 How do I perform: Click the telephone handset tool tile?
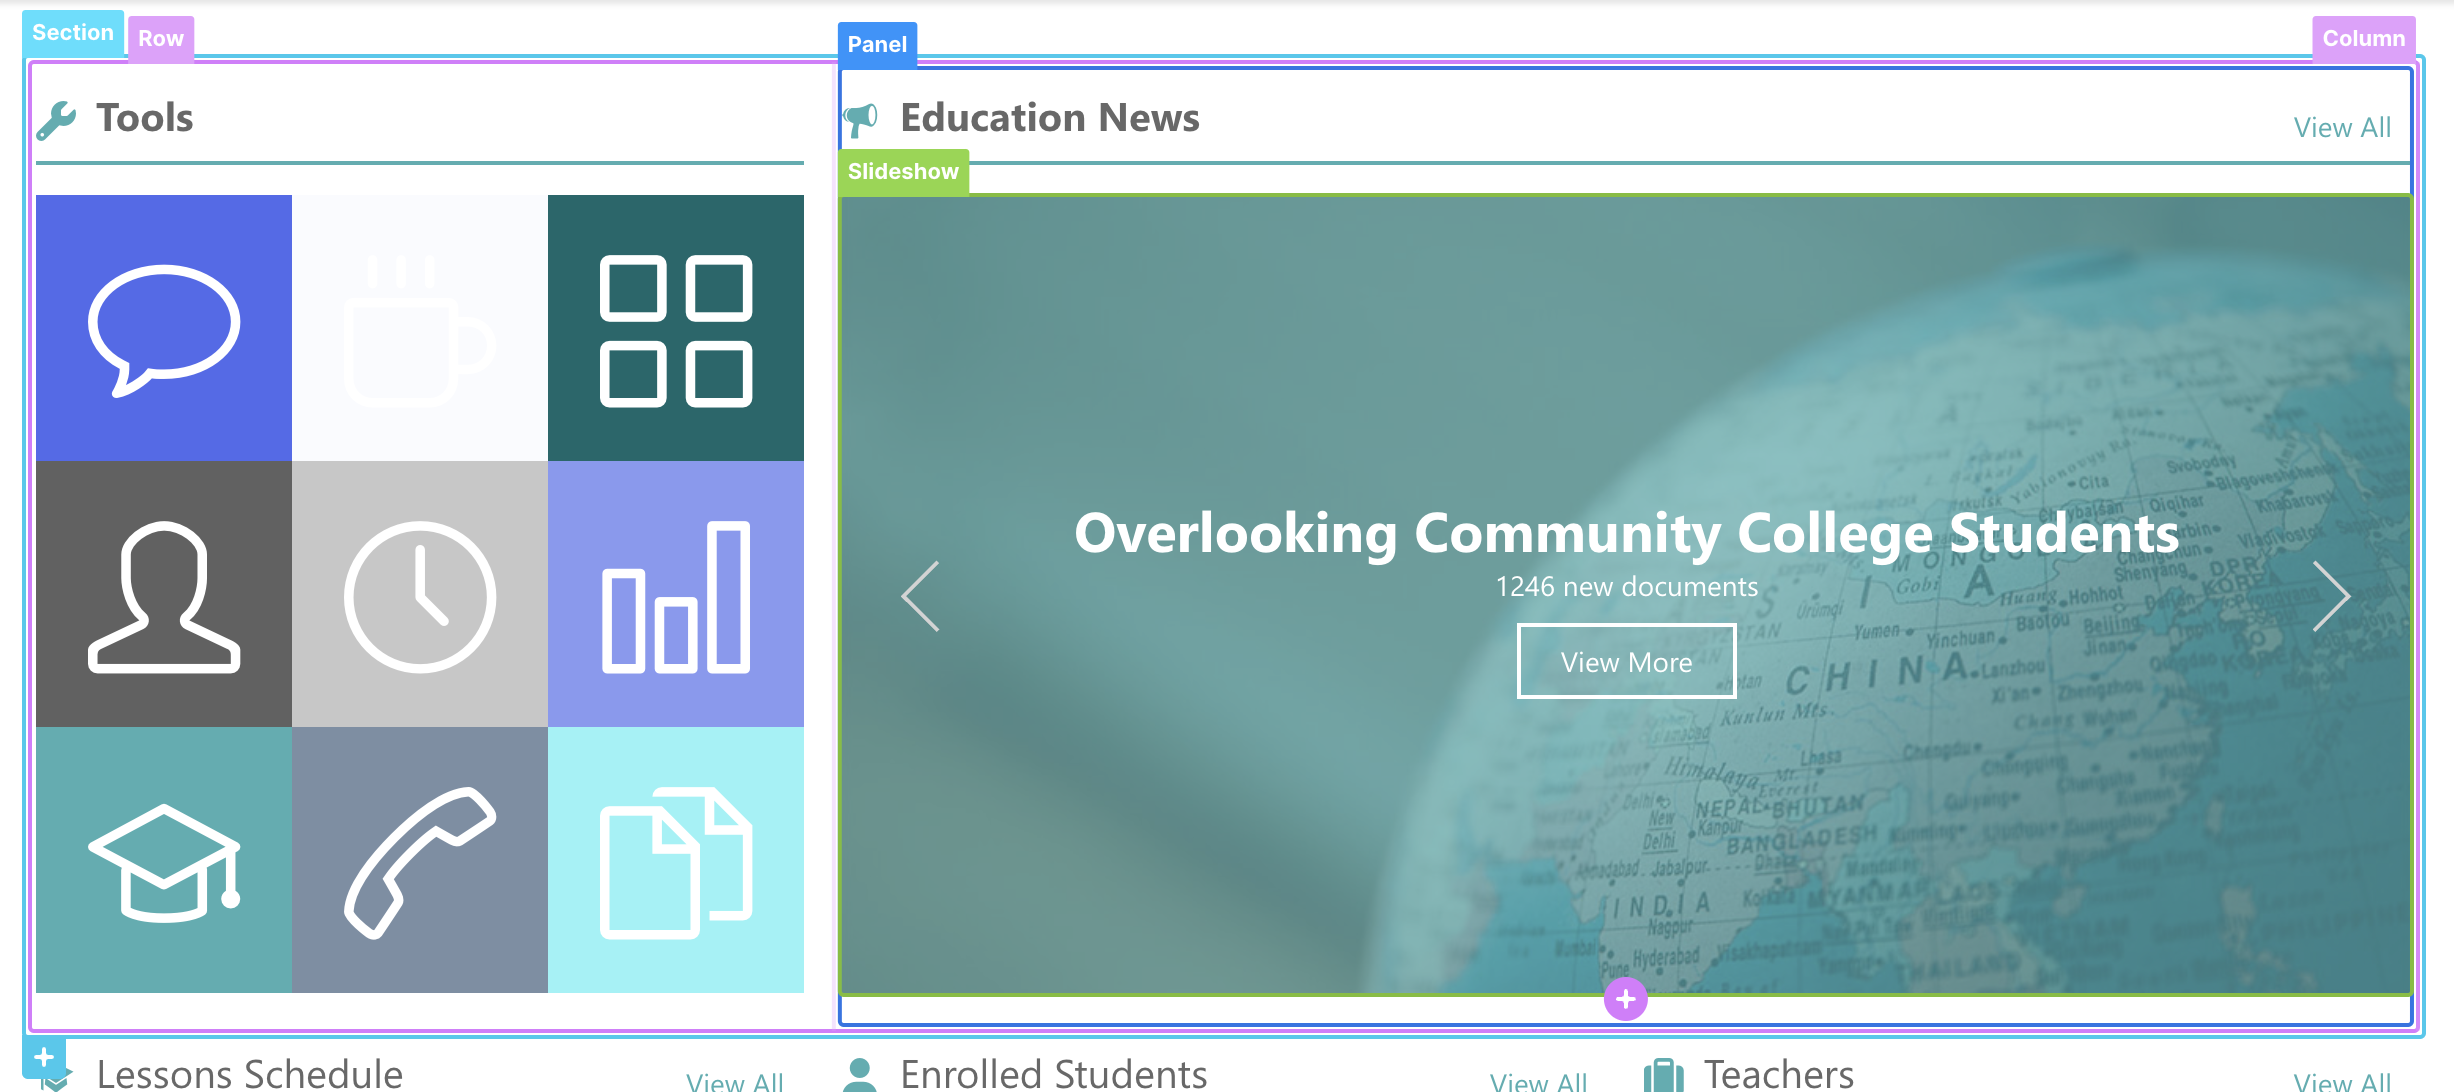point(420,860)
